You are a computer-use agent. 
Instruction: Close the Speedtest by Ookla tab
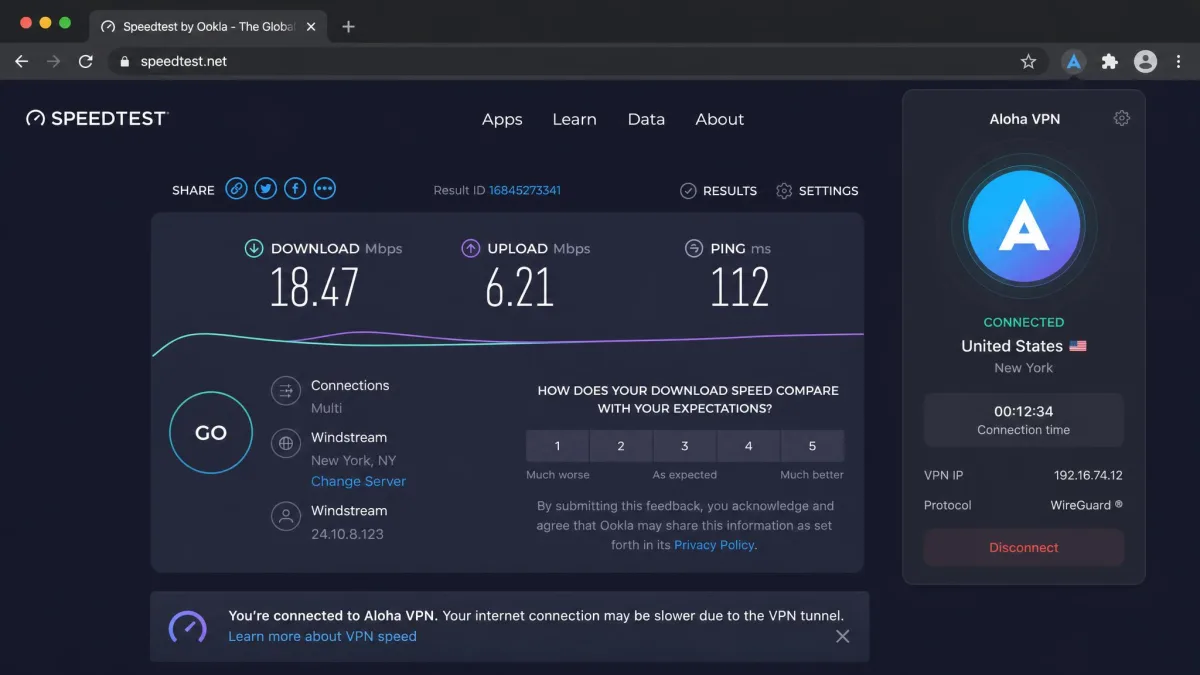point(311,27)
